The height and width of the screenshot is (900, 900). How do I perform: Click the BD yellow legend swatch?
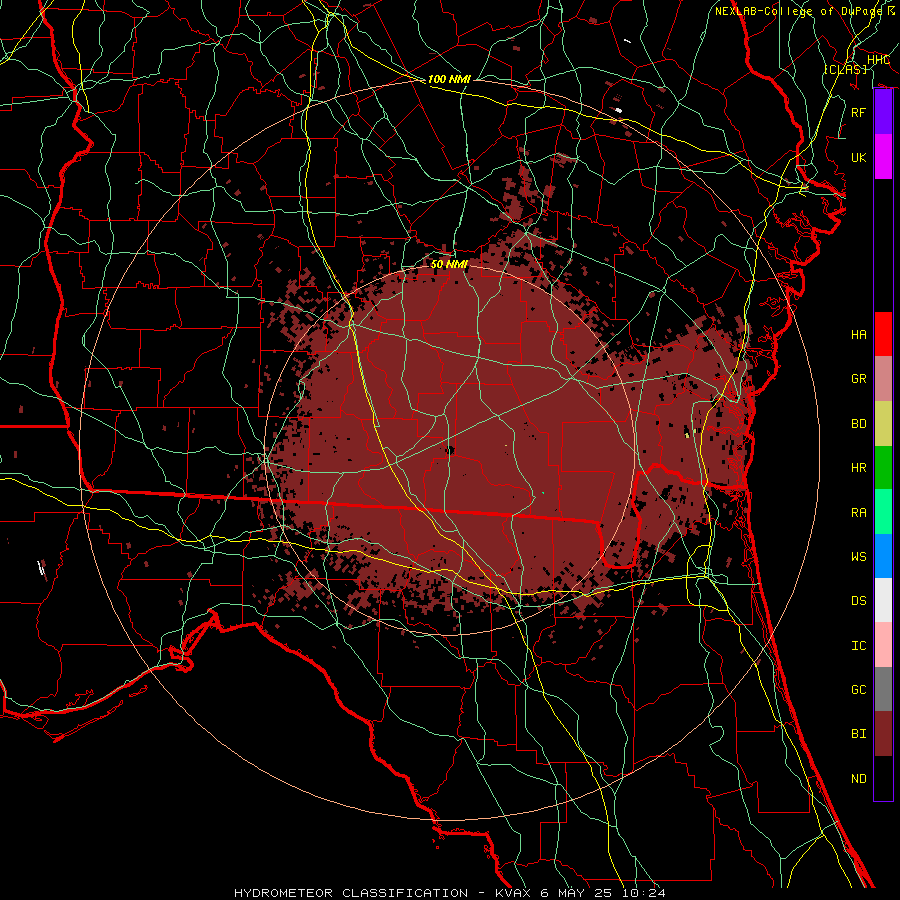[x=883, y=424]
